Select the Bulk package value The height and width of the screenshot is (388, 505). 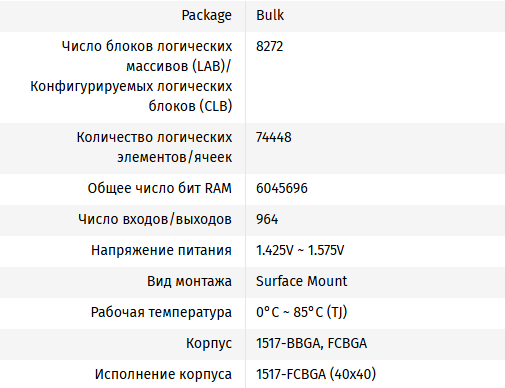270,15
